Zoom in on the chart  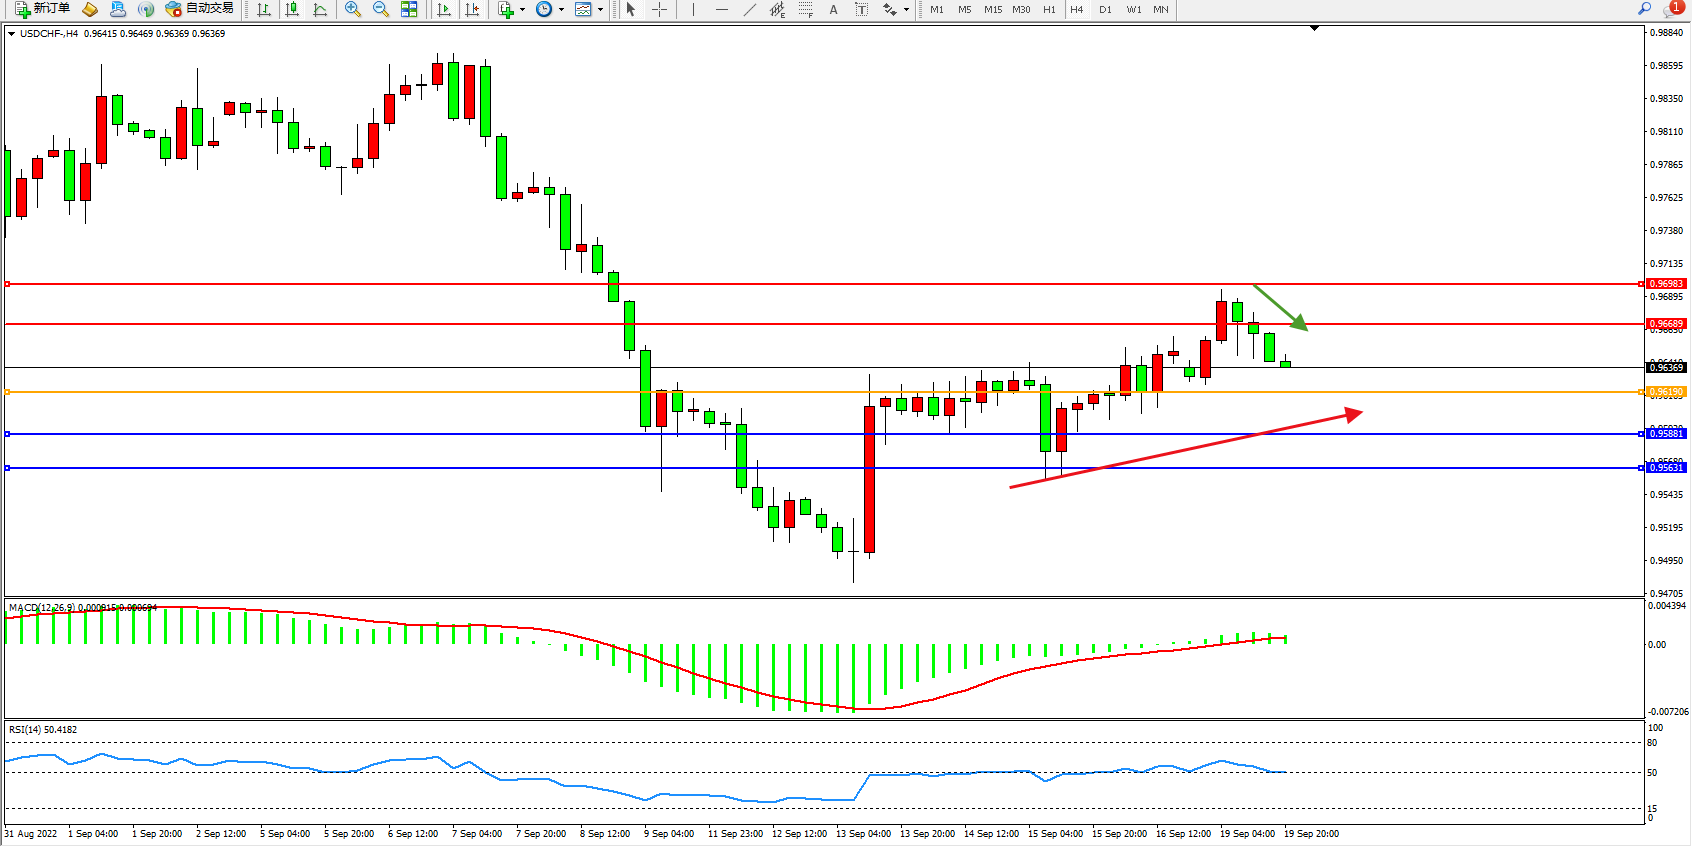353,9
